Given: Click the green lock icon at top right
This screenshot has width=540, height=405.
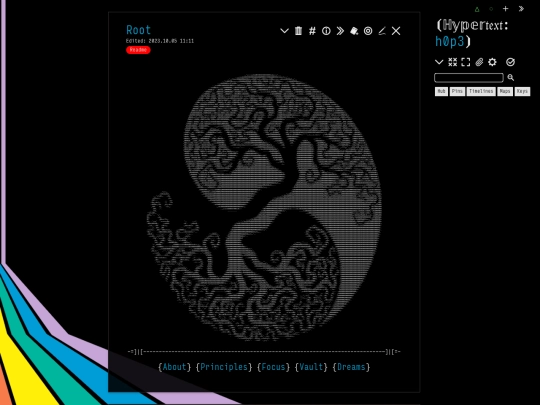Looking at the screenshot, I should [477, 9].
